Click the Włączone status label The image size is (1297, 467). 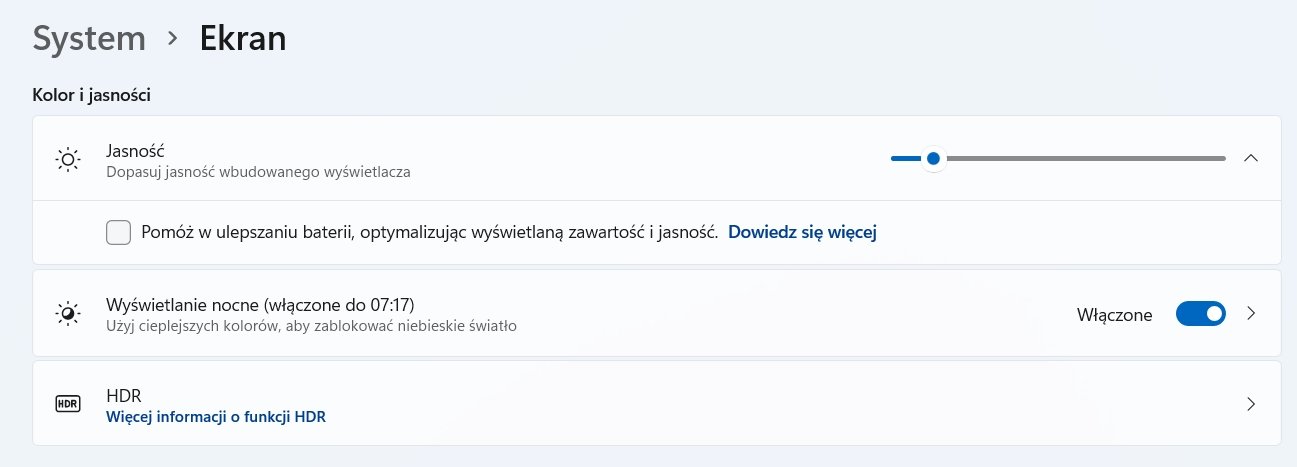coord(1114,314)
